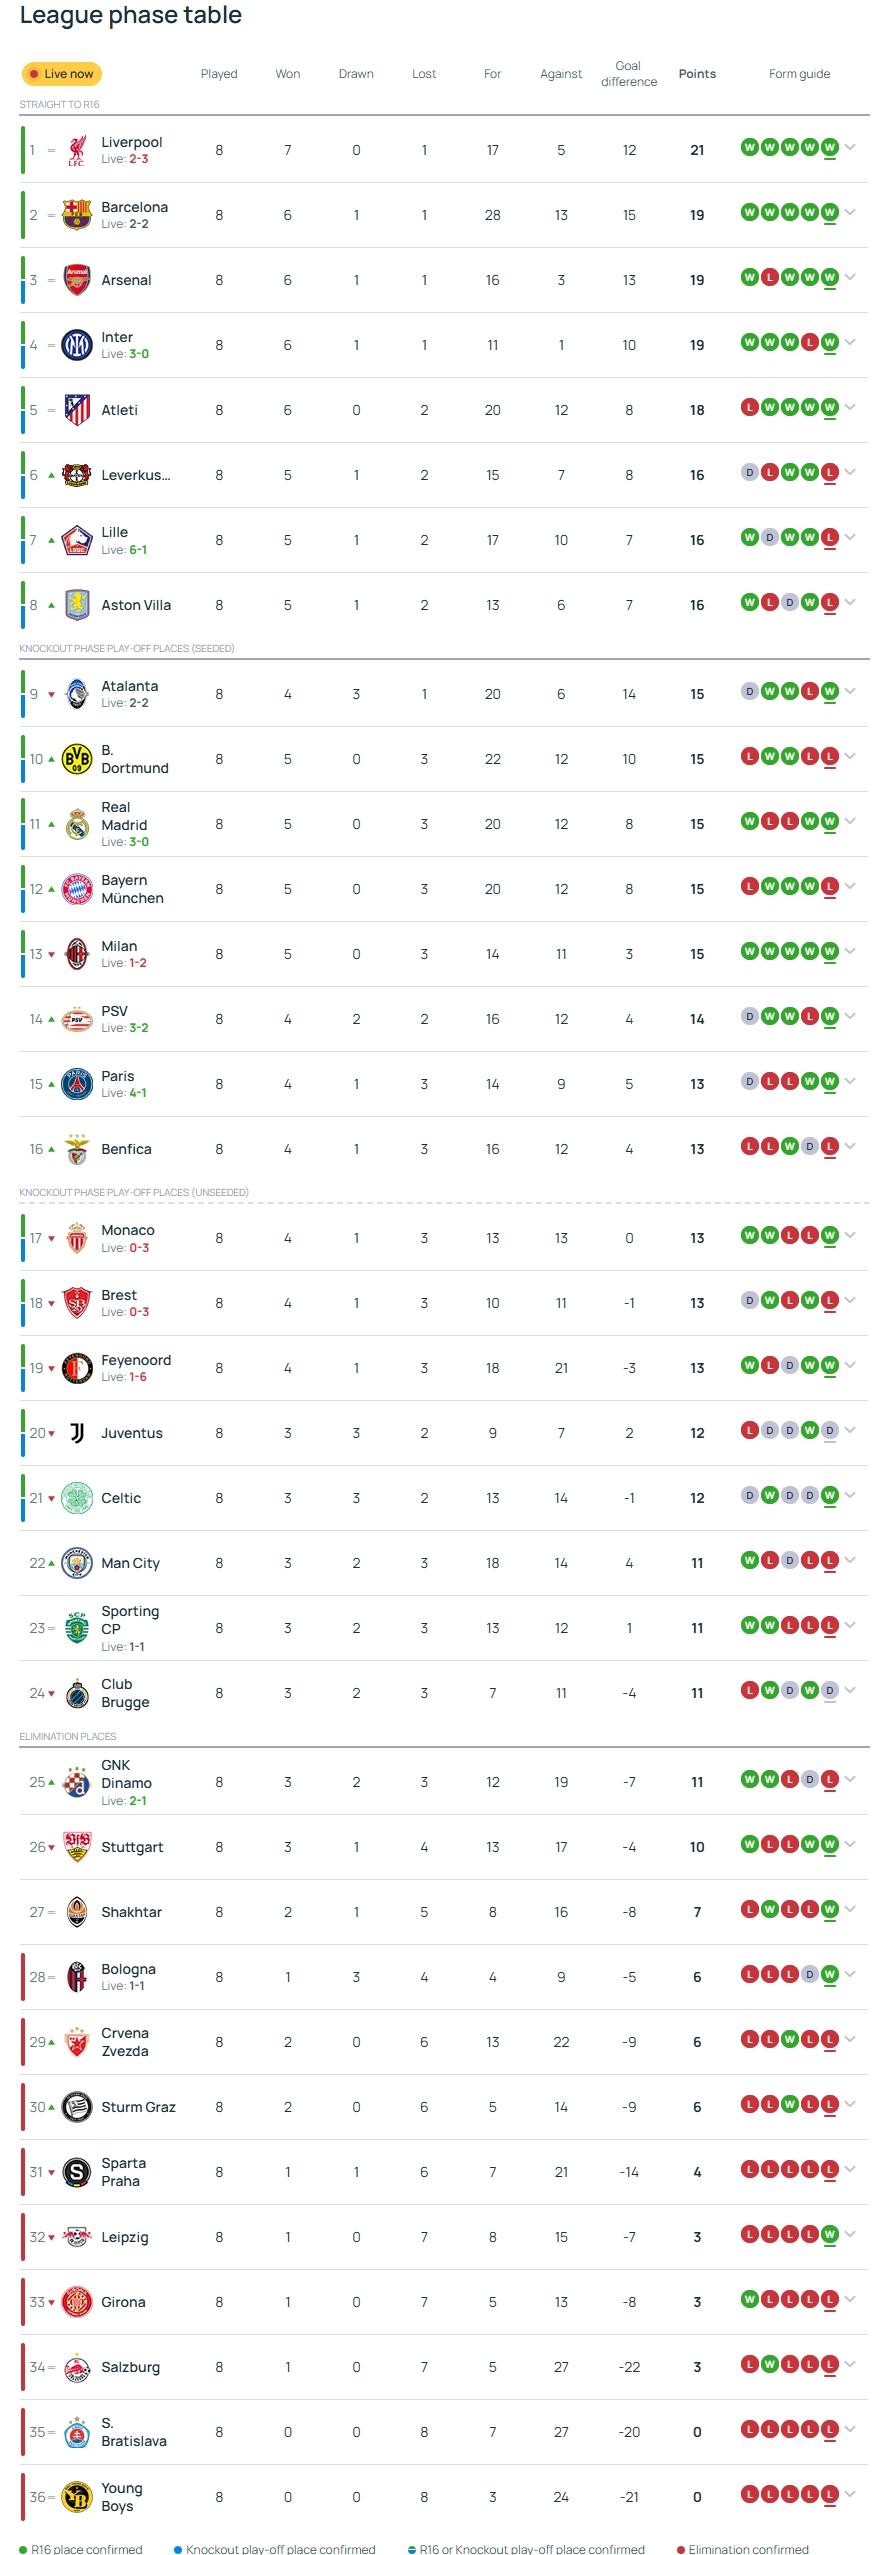Expand Salzburg's form guide chevron
This screenshot has width=885, height=2555.
(x=851, y=2365)
